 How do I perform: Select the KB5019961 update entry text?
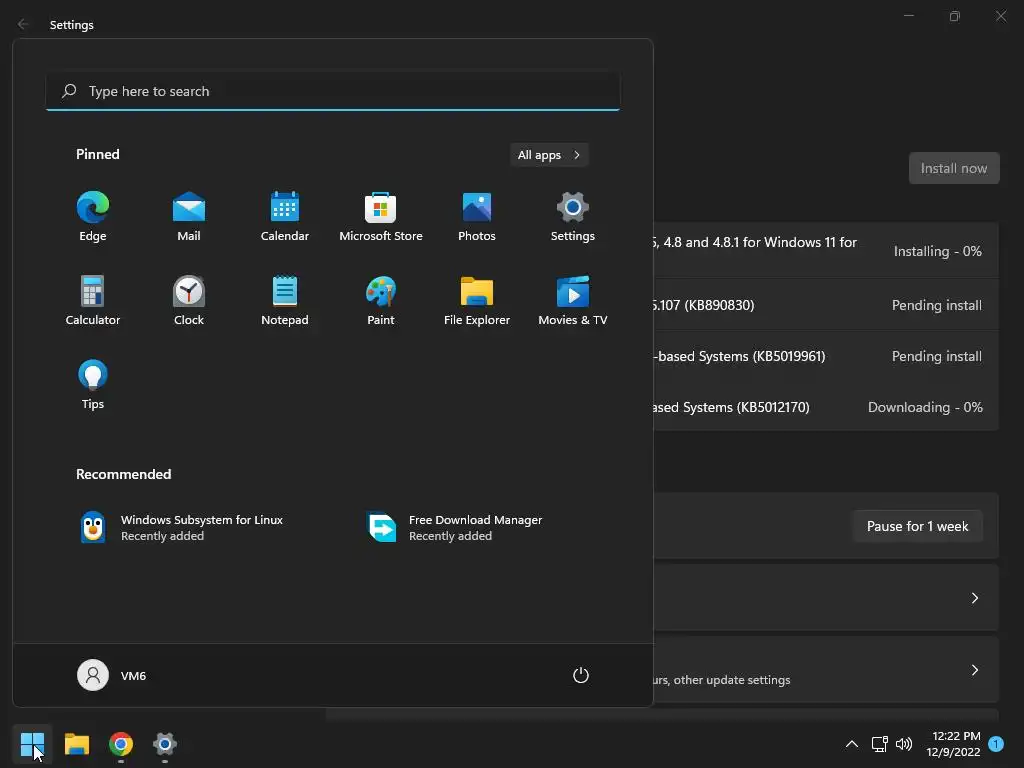739,356
